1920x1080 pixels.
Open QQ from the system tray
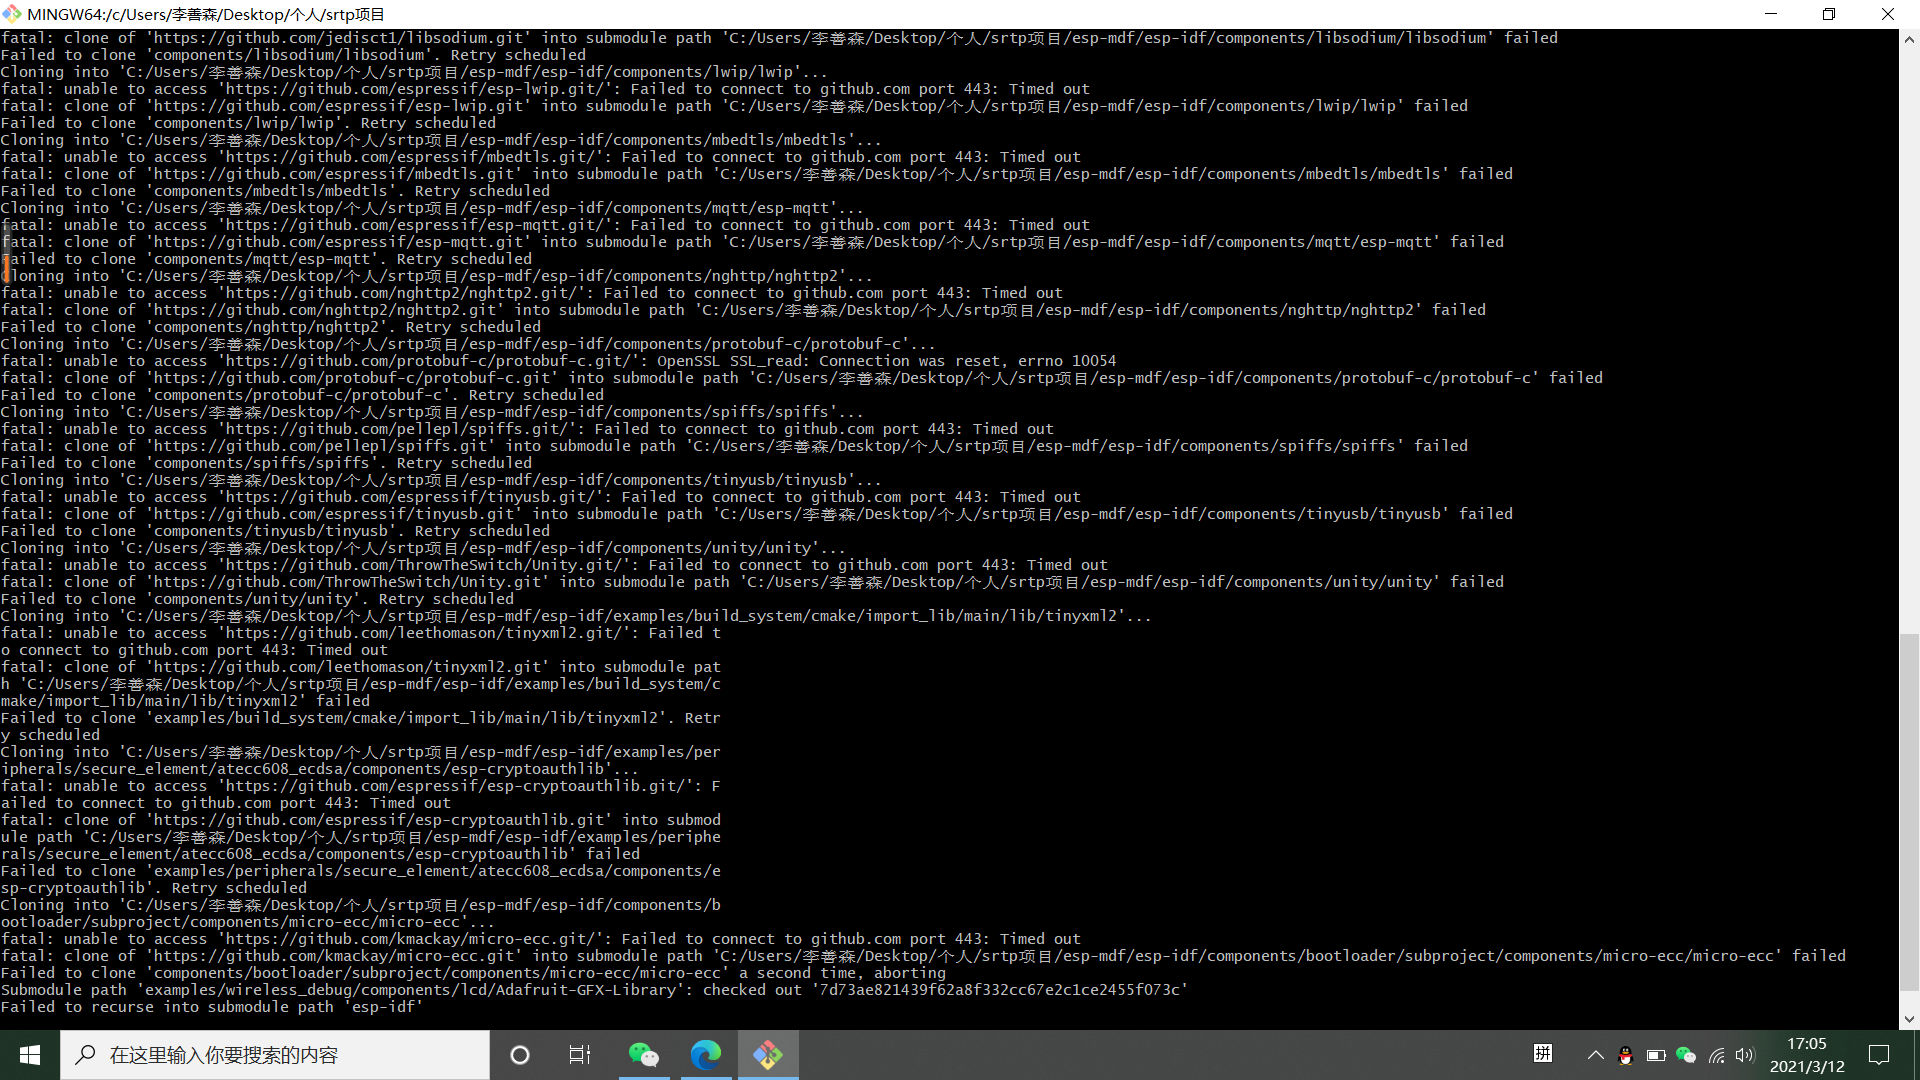pos(1625,1056)
